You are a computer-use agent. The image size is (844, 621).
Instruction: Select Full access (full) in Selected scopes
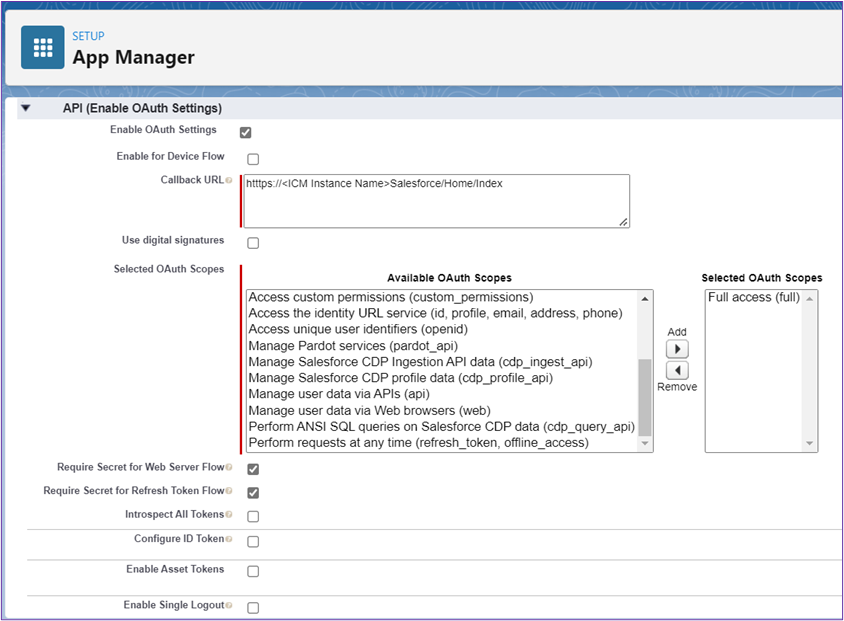tap(753, 298)
